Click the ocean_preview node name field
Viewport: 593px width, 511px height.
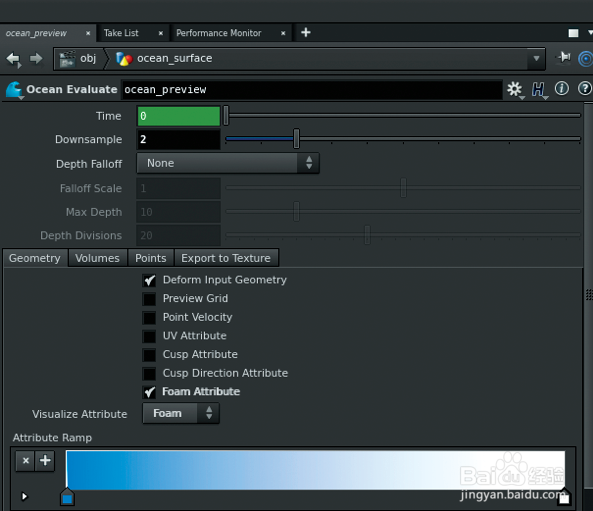(312, 90)
